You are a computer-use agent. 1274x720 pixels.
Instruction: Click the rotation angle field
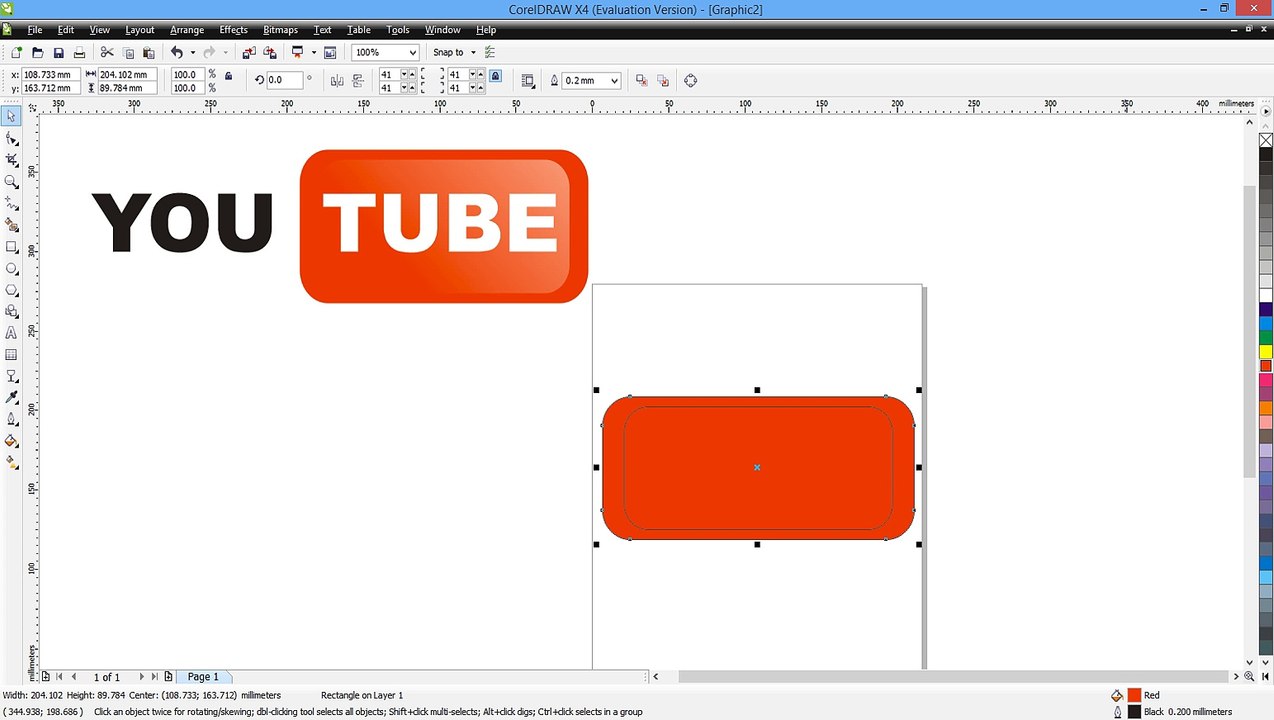coord(284,80)
